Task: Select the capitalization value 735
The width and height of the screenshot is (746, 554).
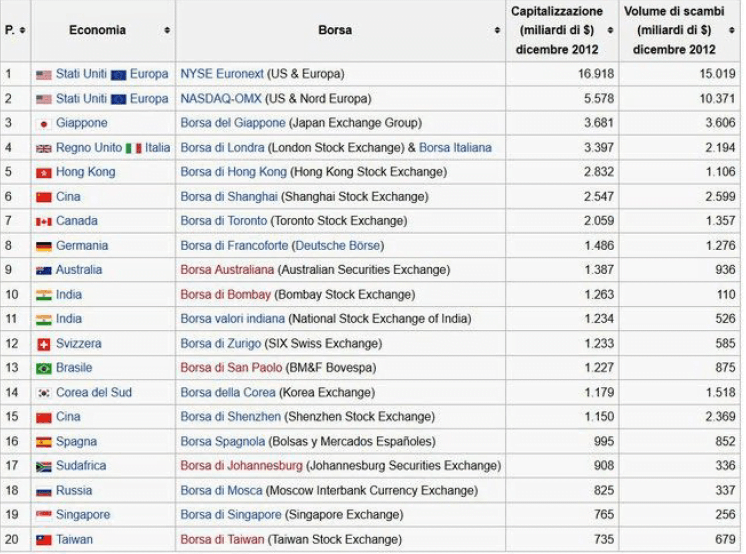Action: [604, 540]
